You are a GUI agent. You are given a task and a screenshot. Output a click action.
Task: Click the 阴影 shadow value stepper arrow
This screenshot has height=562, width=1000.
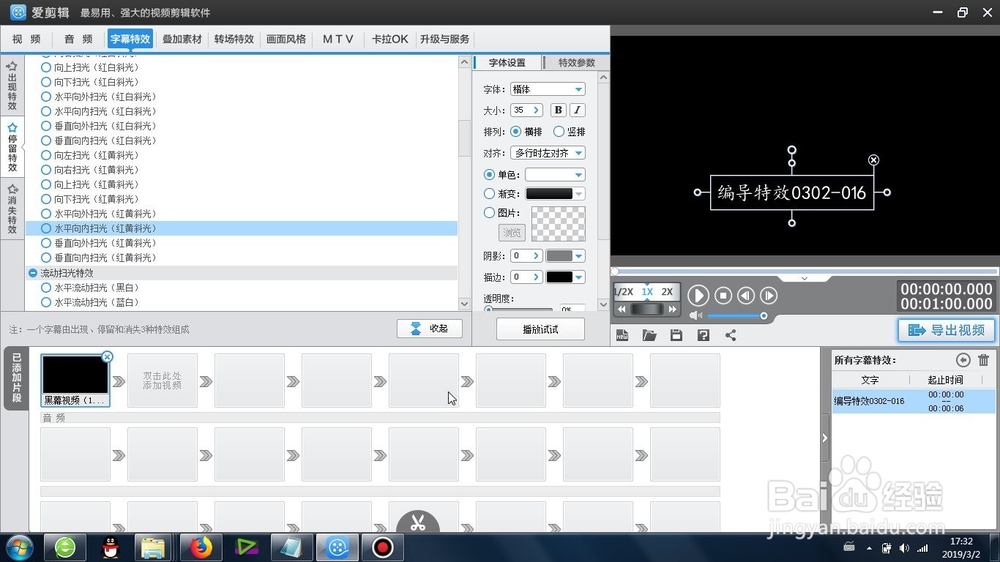point(536,256)
